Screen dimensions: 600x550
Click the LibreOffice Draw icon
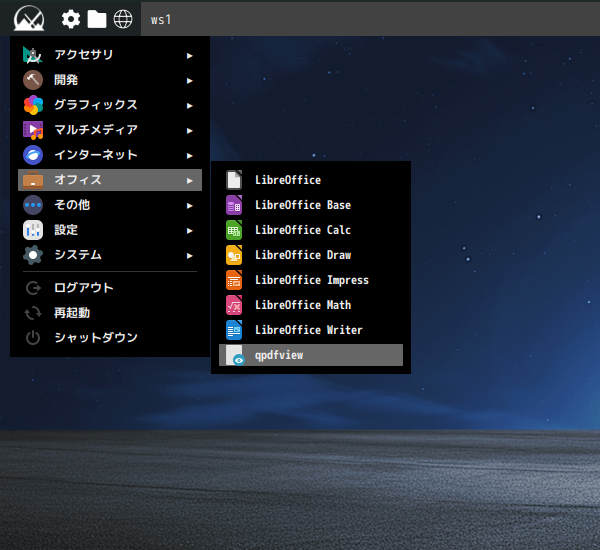[234, 255]
